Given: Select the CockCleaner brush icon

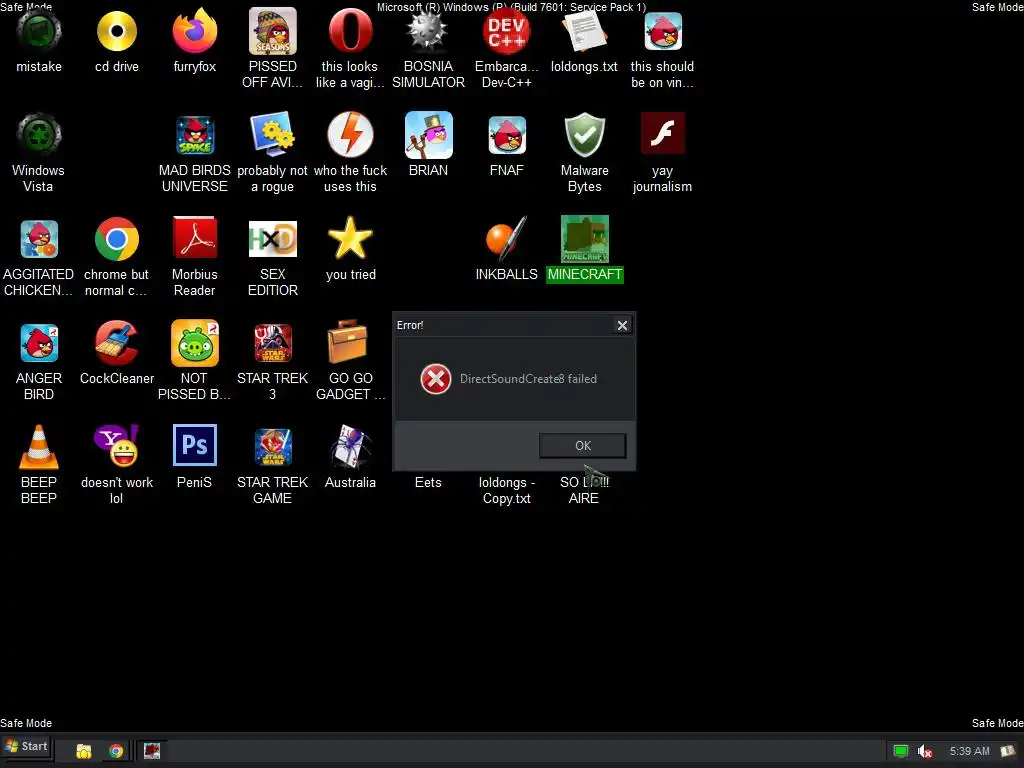Looking at the screenshot, I should 117,343.
